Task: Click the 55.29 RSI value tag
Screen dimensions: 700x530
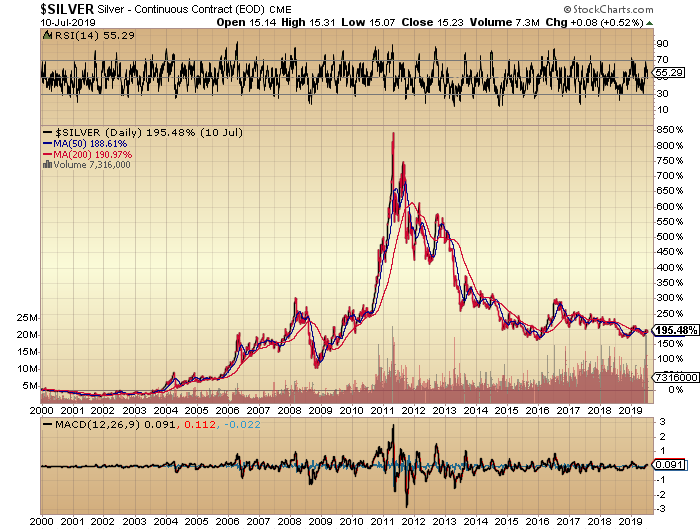Action: 670,73
